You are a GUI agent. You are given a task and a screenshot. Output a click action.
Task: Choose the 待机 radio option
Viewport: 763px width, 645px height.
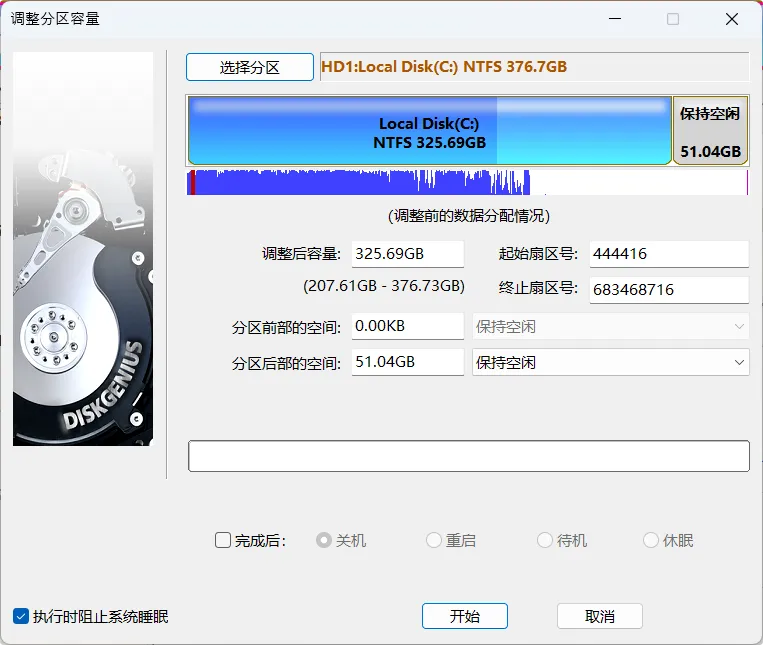point(545,540)
